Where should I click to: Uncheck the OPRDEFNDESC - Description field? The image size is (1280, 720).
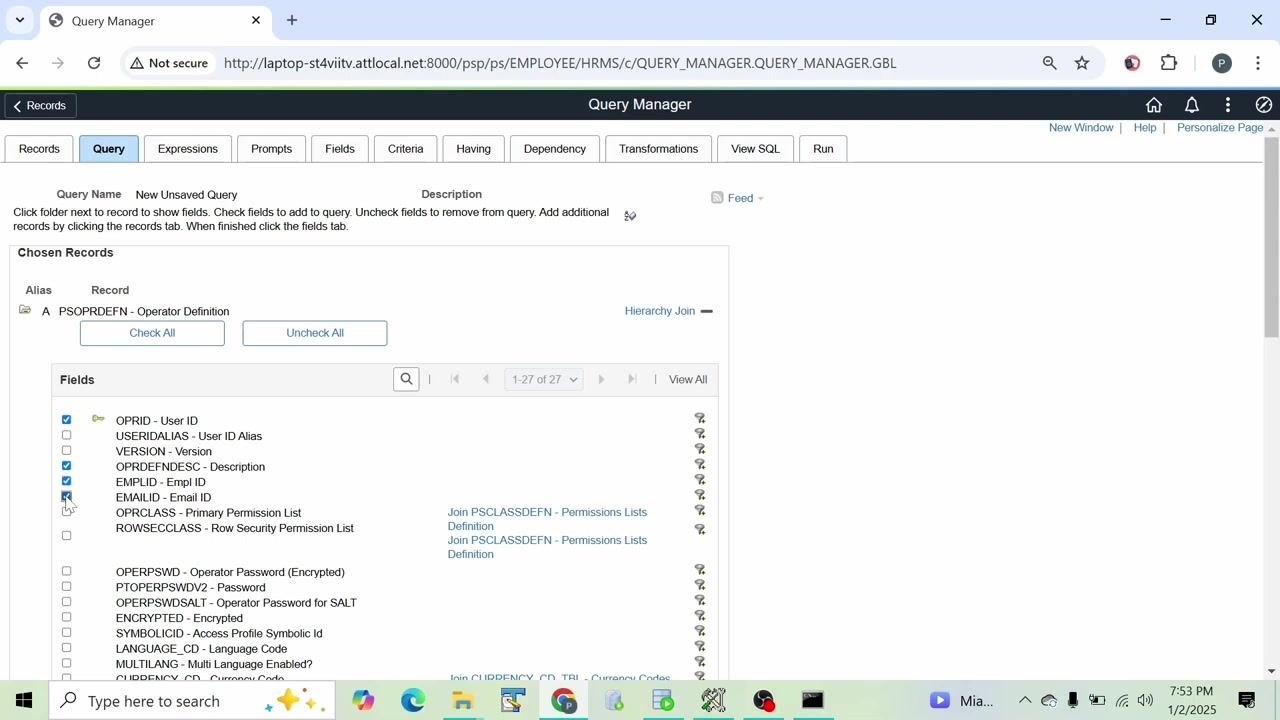[67, 466]
